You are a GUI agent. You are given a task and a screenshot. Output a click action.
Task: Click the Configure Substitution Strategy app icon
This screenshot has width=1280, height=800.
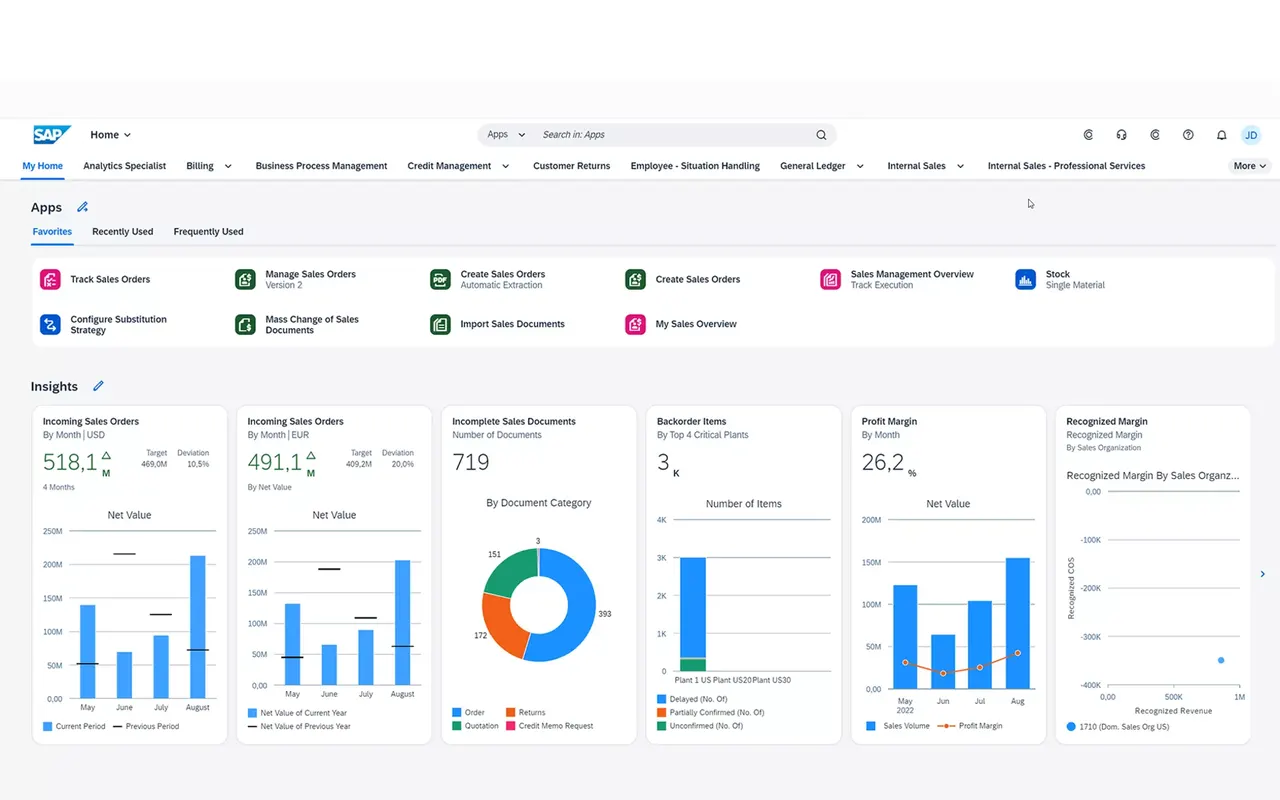pyautogui.click(x=50, y=324)
